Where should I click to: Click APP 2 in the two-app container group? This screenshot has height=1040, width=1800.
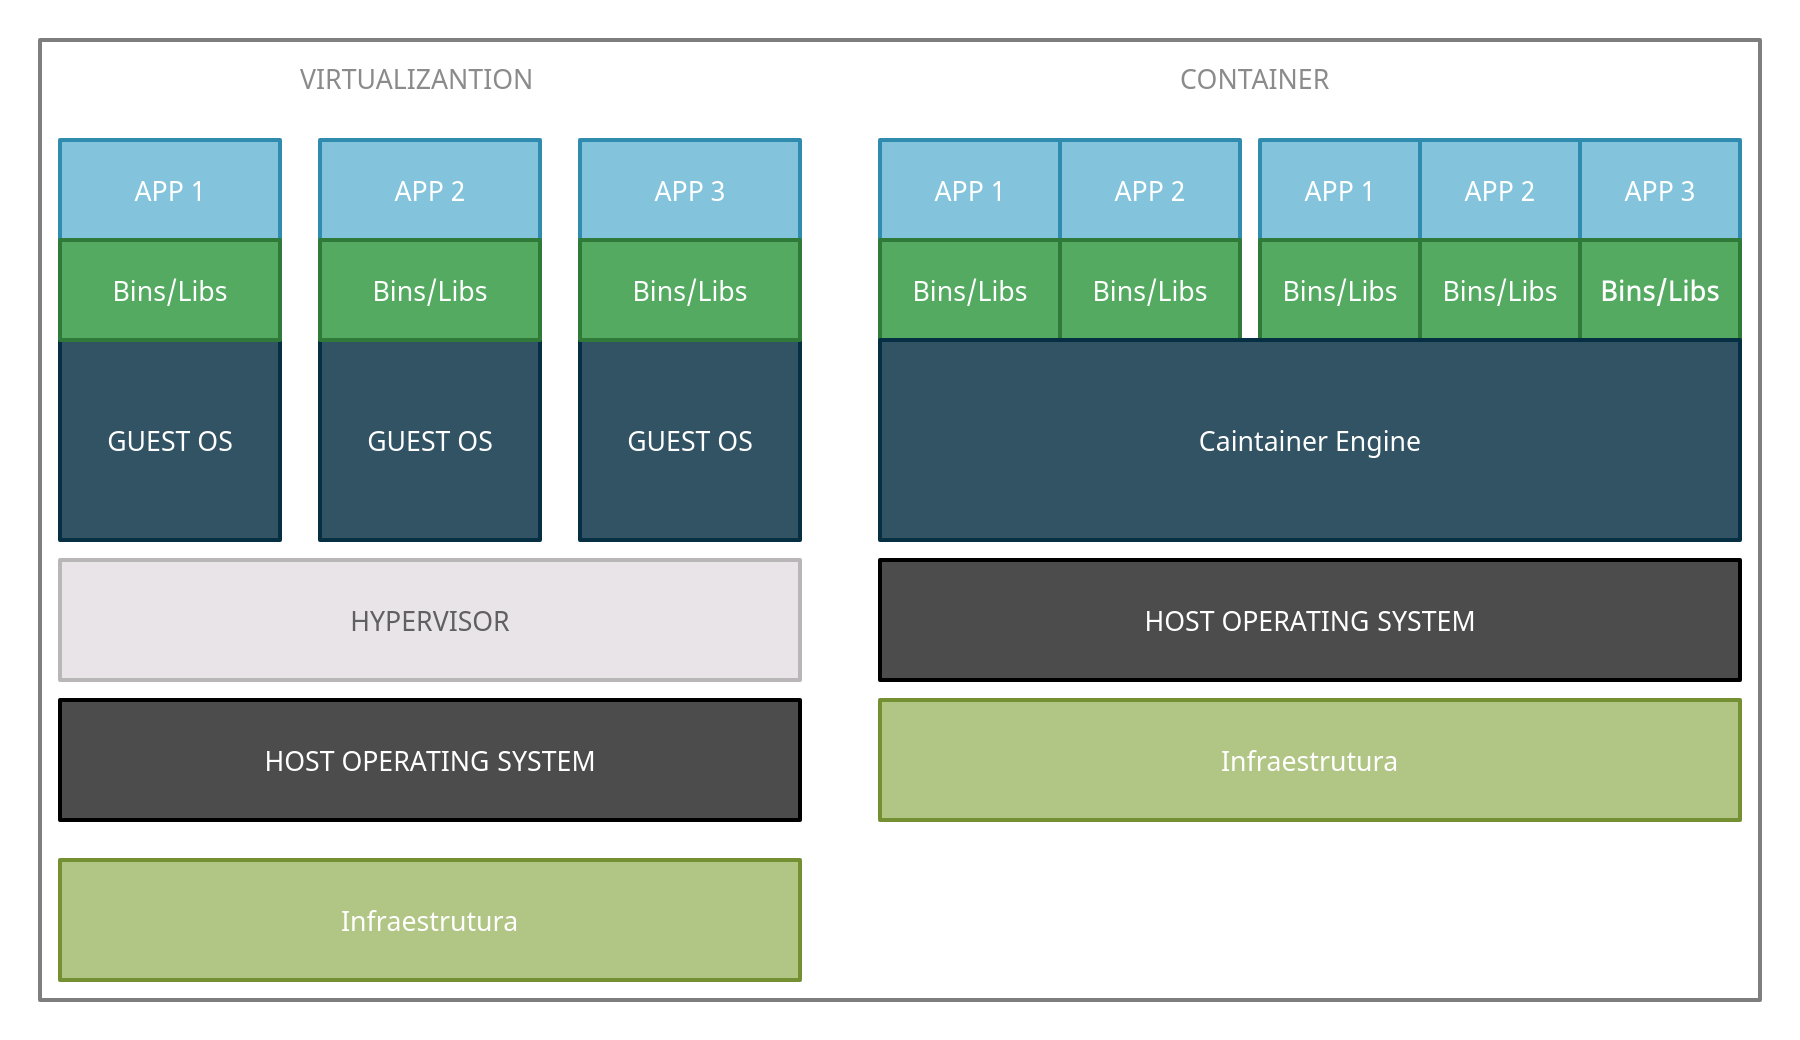click(1150, 190)
